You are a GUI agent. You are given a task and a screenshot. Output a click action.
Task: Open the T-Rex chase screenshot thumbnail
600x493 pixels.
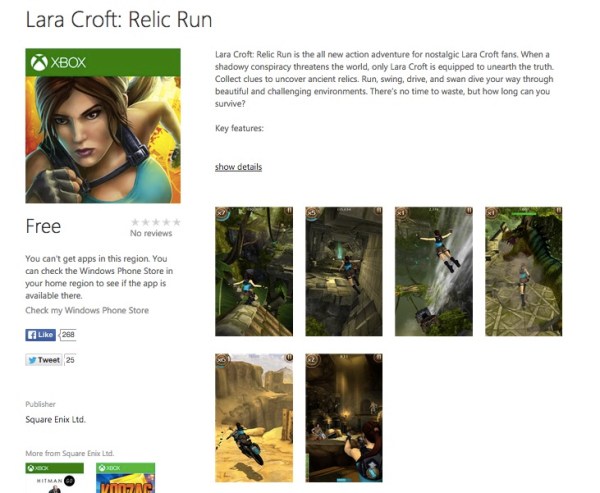click(524, 271)
